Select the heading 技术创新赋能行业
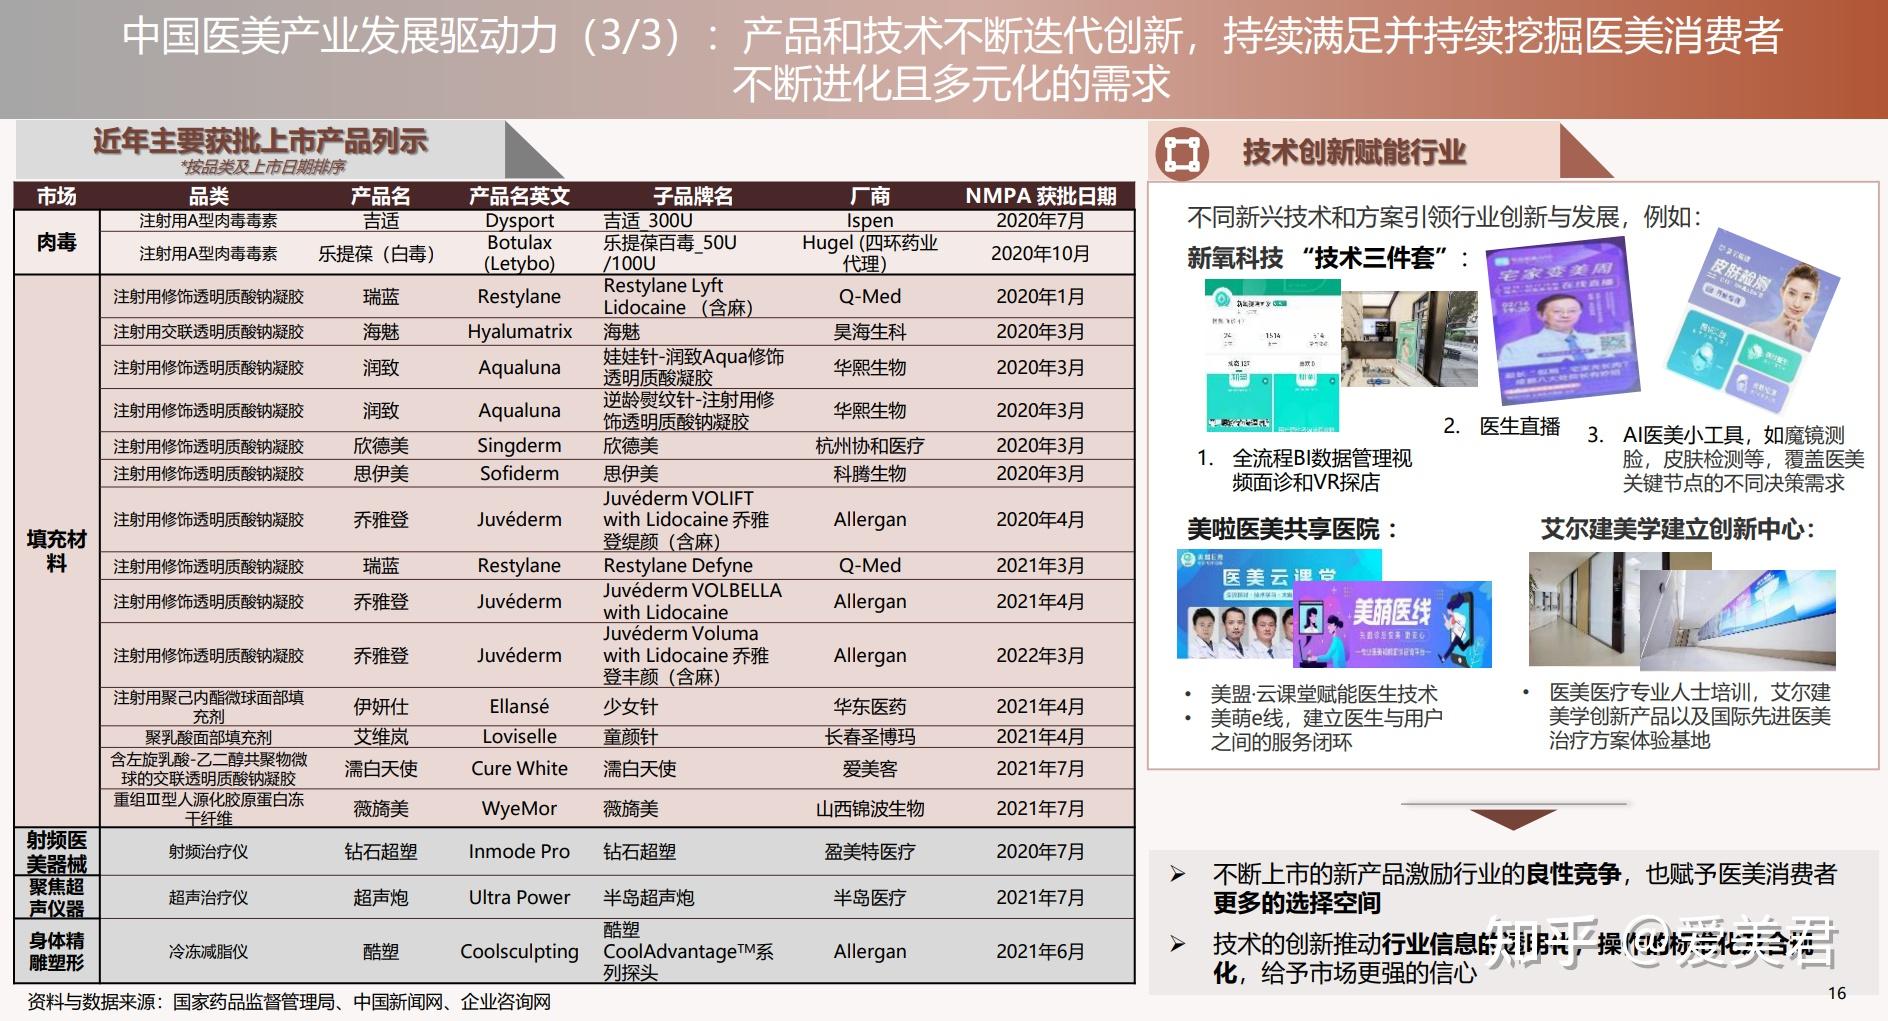 coord(1354,152)
